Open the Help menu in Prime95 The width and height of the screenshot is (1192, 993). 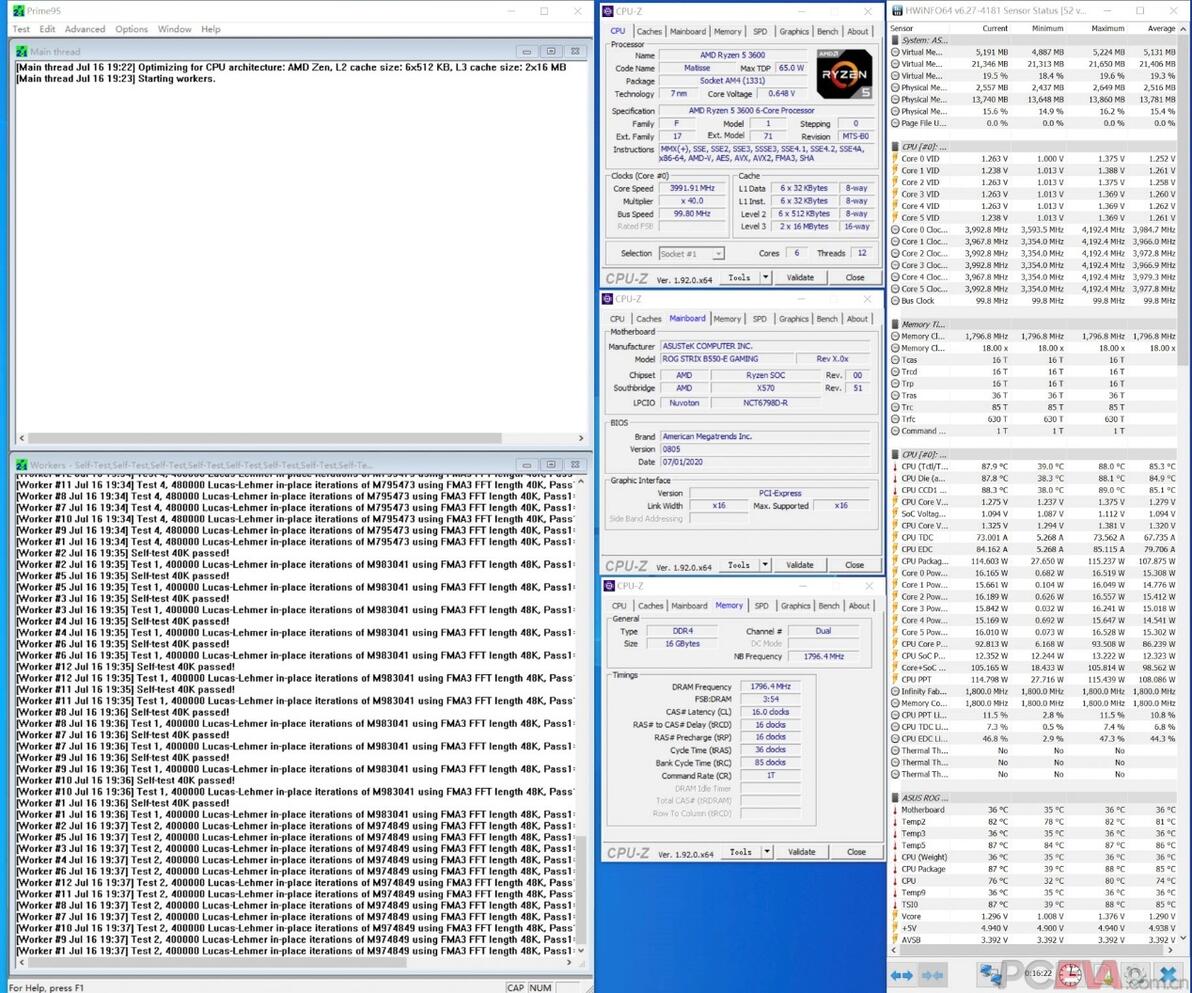(211, 29)
